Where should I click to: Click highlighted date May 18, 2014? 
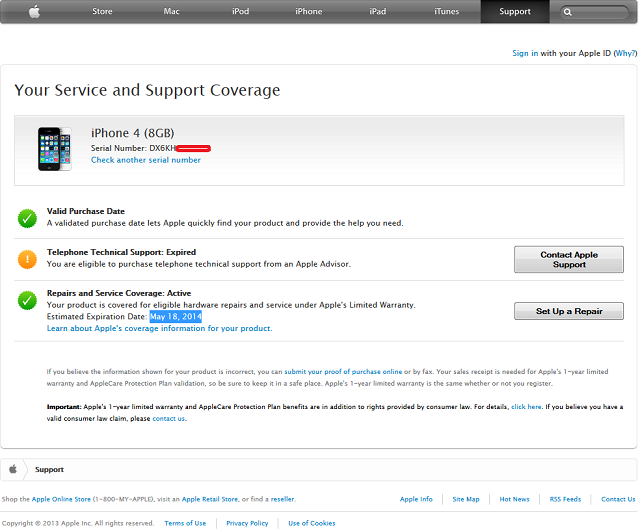176,316
